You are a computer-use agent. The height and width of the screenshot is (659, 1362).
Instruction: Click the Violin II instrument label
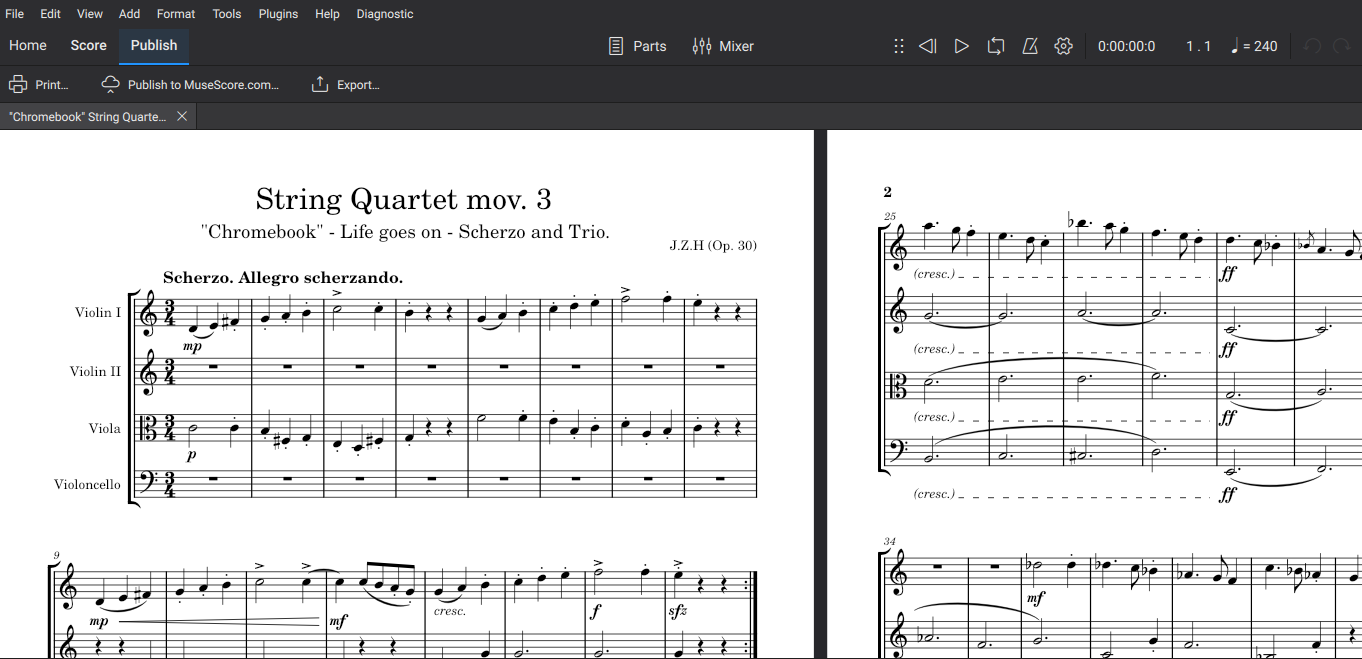coord(95,371)
